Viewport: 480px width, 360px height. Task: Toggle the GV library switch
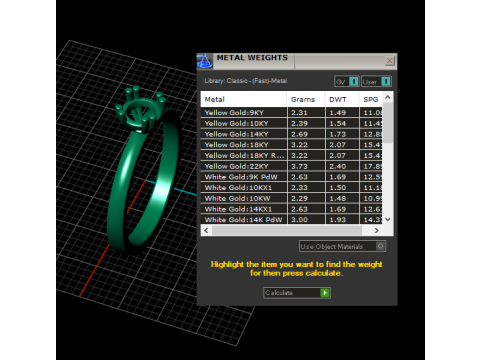[347, 81]
